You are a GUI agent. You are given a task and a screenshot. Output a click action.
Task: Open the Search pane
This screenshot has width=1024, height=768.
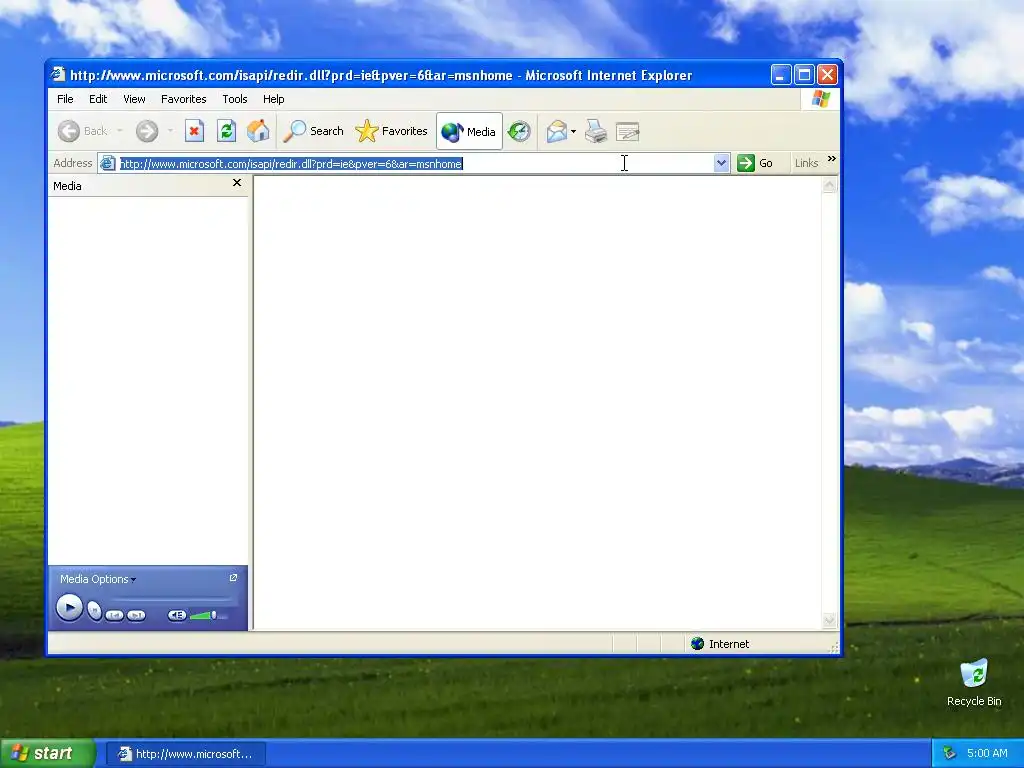(313, 131)
